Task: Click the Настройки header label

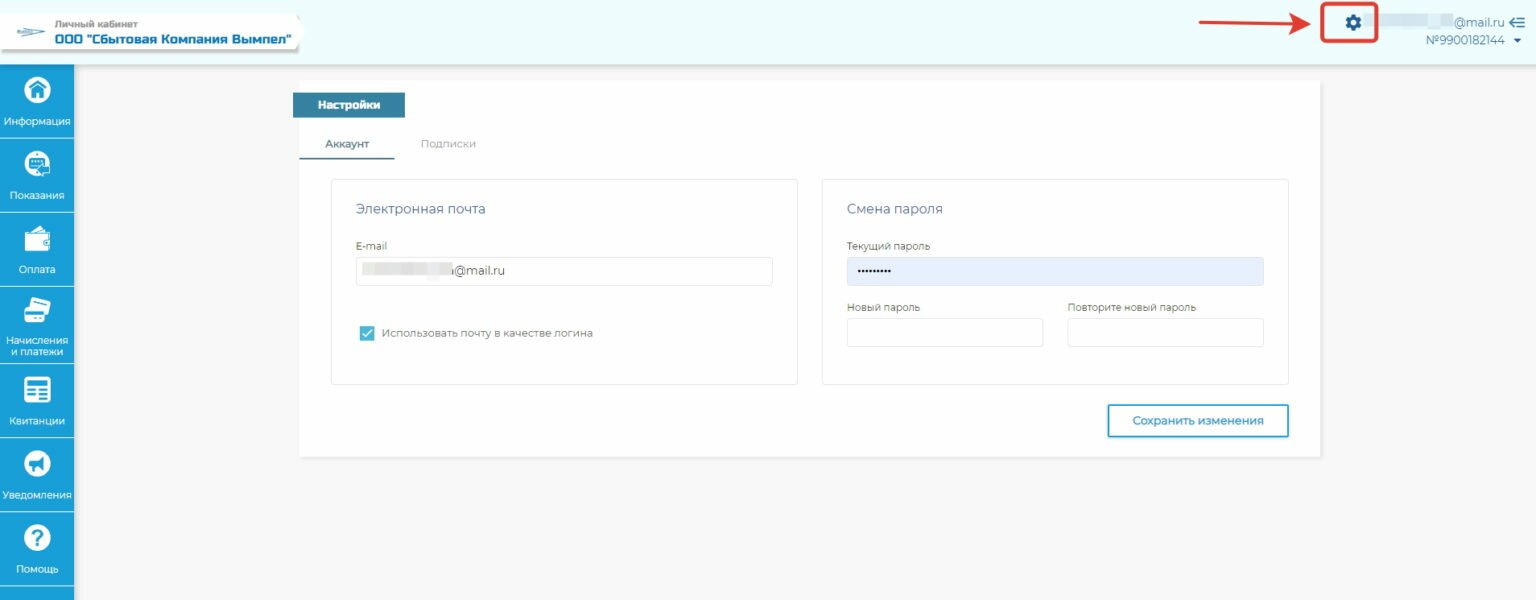Action: [x=348, y=105]
